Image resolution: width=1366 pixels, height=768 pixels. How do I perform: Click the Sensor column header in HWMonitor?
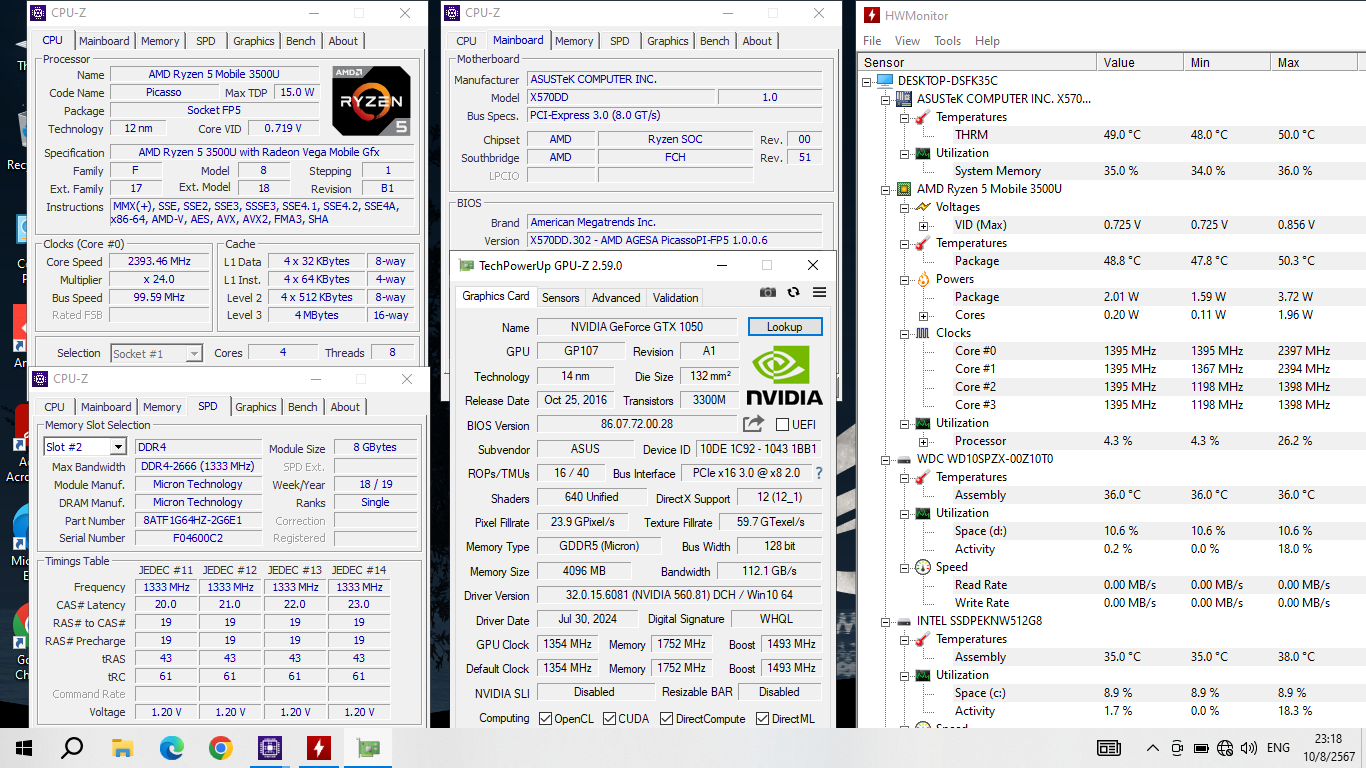pyautogui.click(x=978, y=62)
